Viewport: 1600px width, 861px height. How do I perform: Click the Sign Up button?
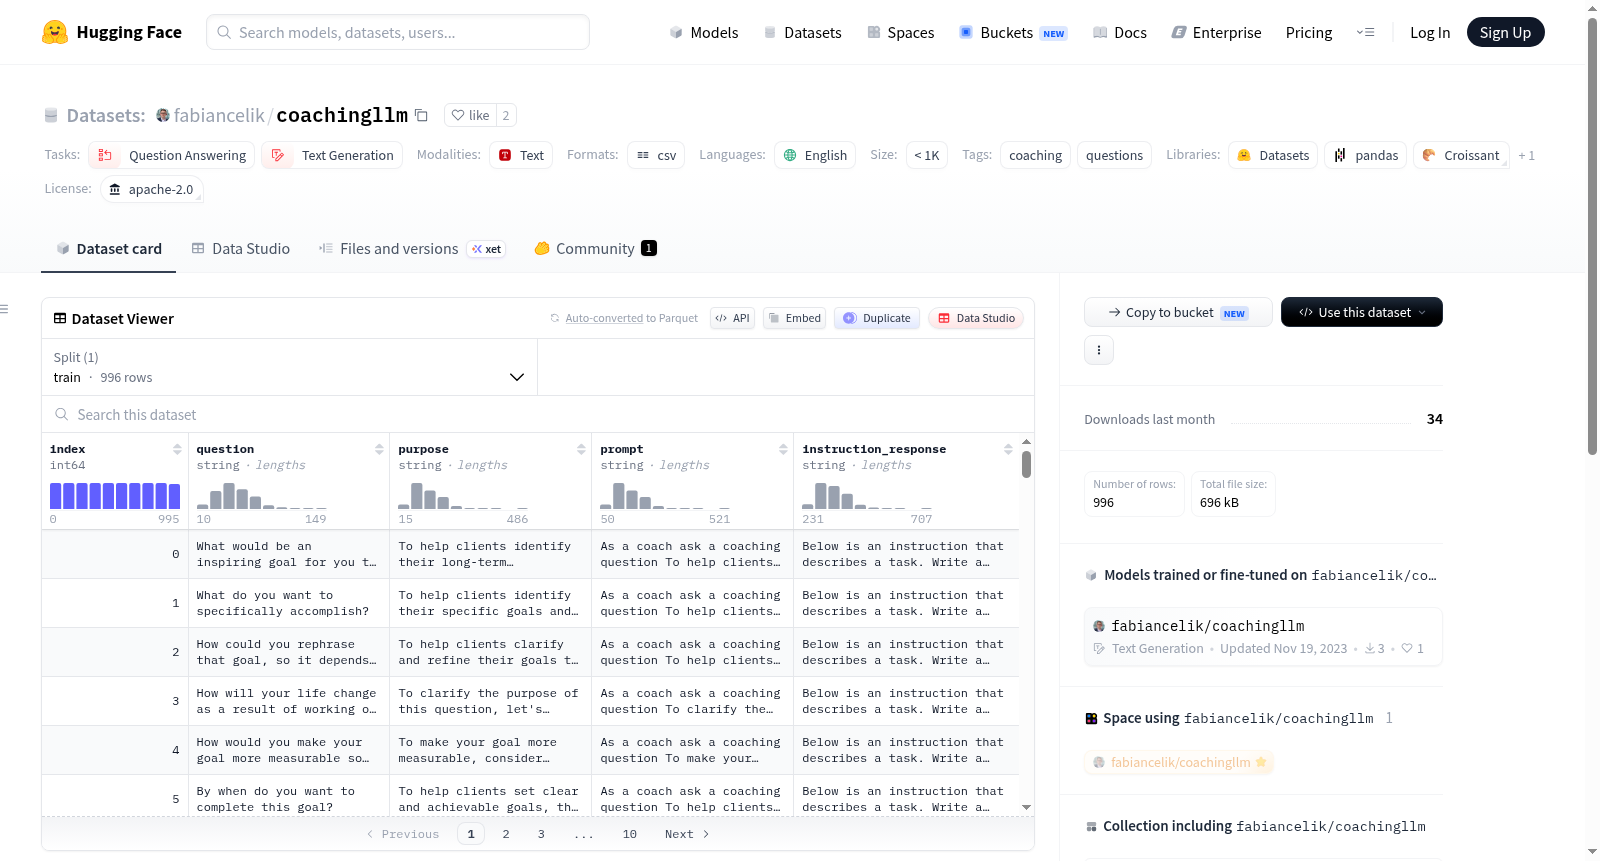(x=1506, y=32)
